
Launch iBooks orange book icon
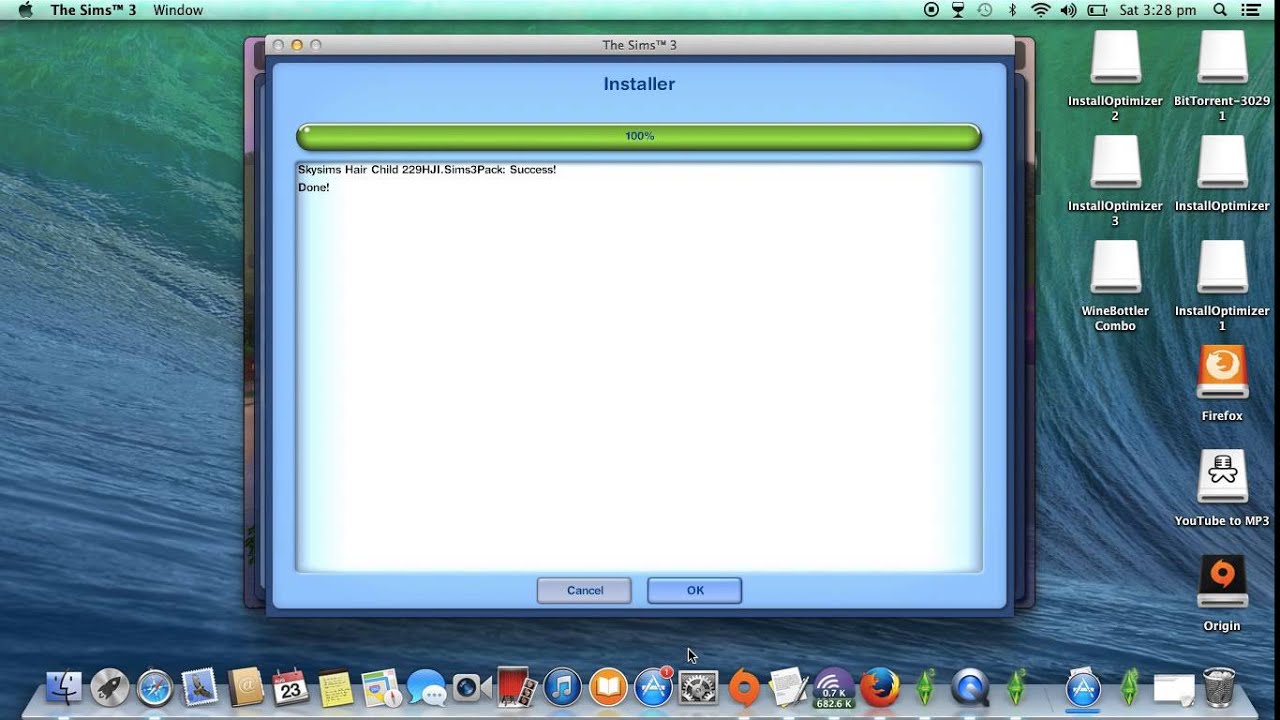pyautogui.click(x=608, y=687)
